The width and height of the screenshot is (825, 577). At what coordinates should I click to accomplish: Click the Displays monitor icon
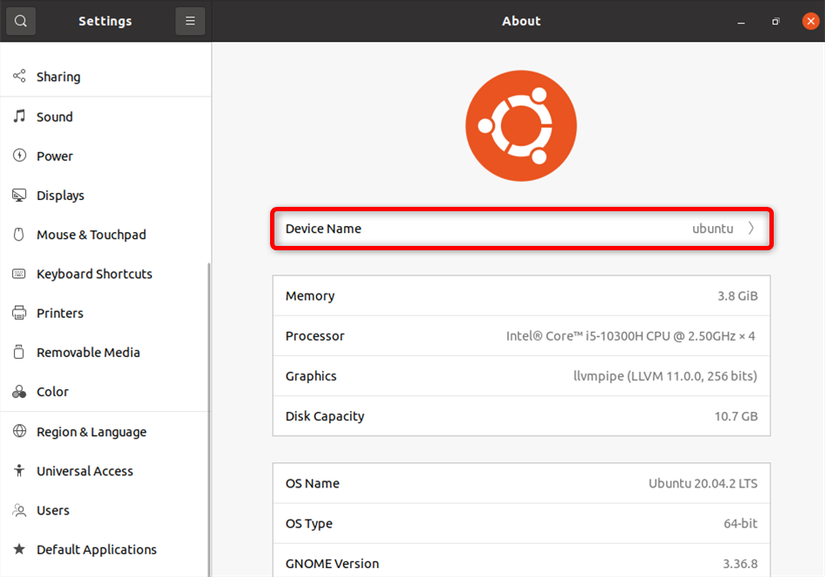[x=19, y=195]
